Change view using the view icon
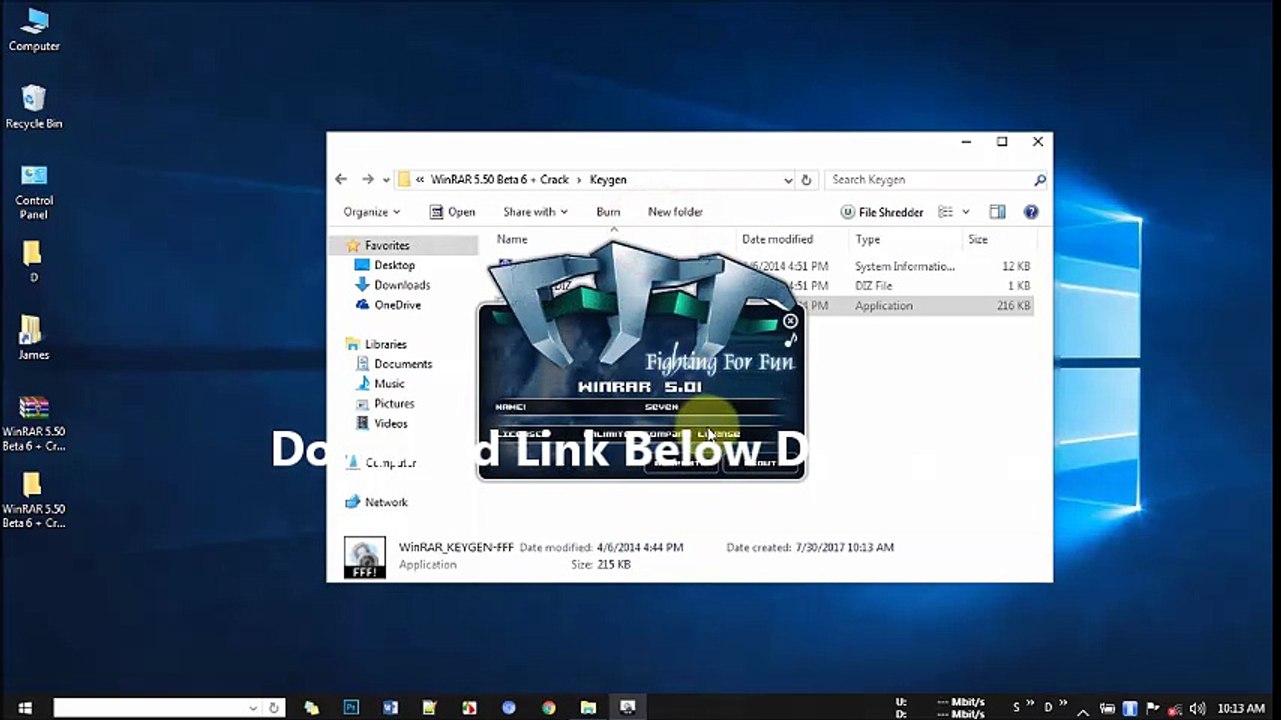Image resolution: width=1281 pixels, height=720 pixels. point(945,212)
